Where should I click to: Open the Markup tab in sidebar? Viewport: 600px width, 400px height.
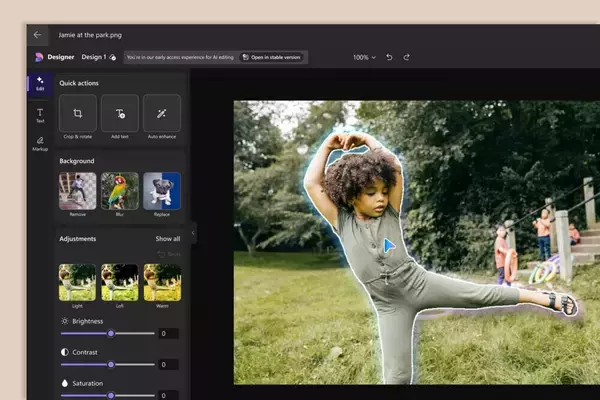[40, 143]
